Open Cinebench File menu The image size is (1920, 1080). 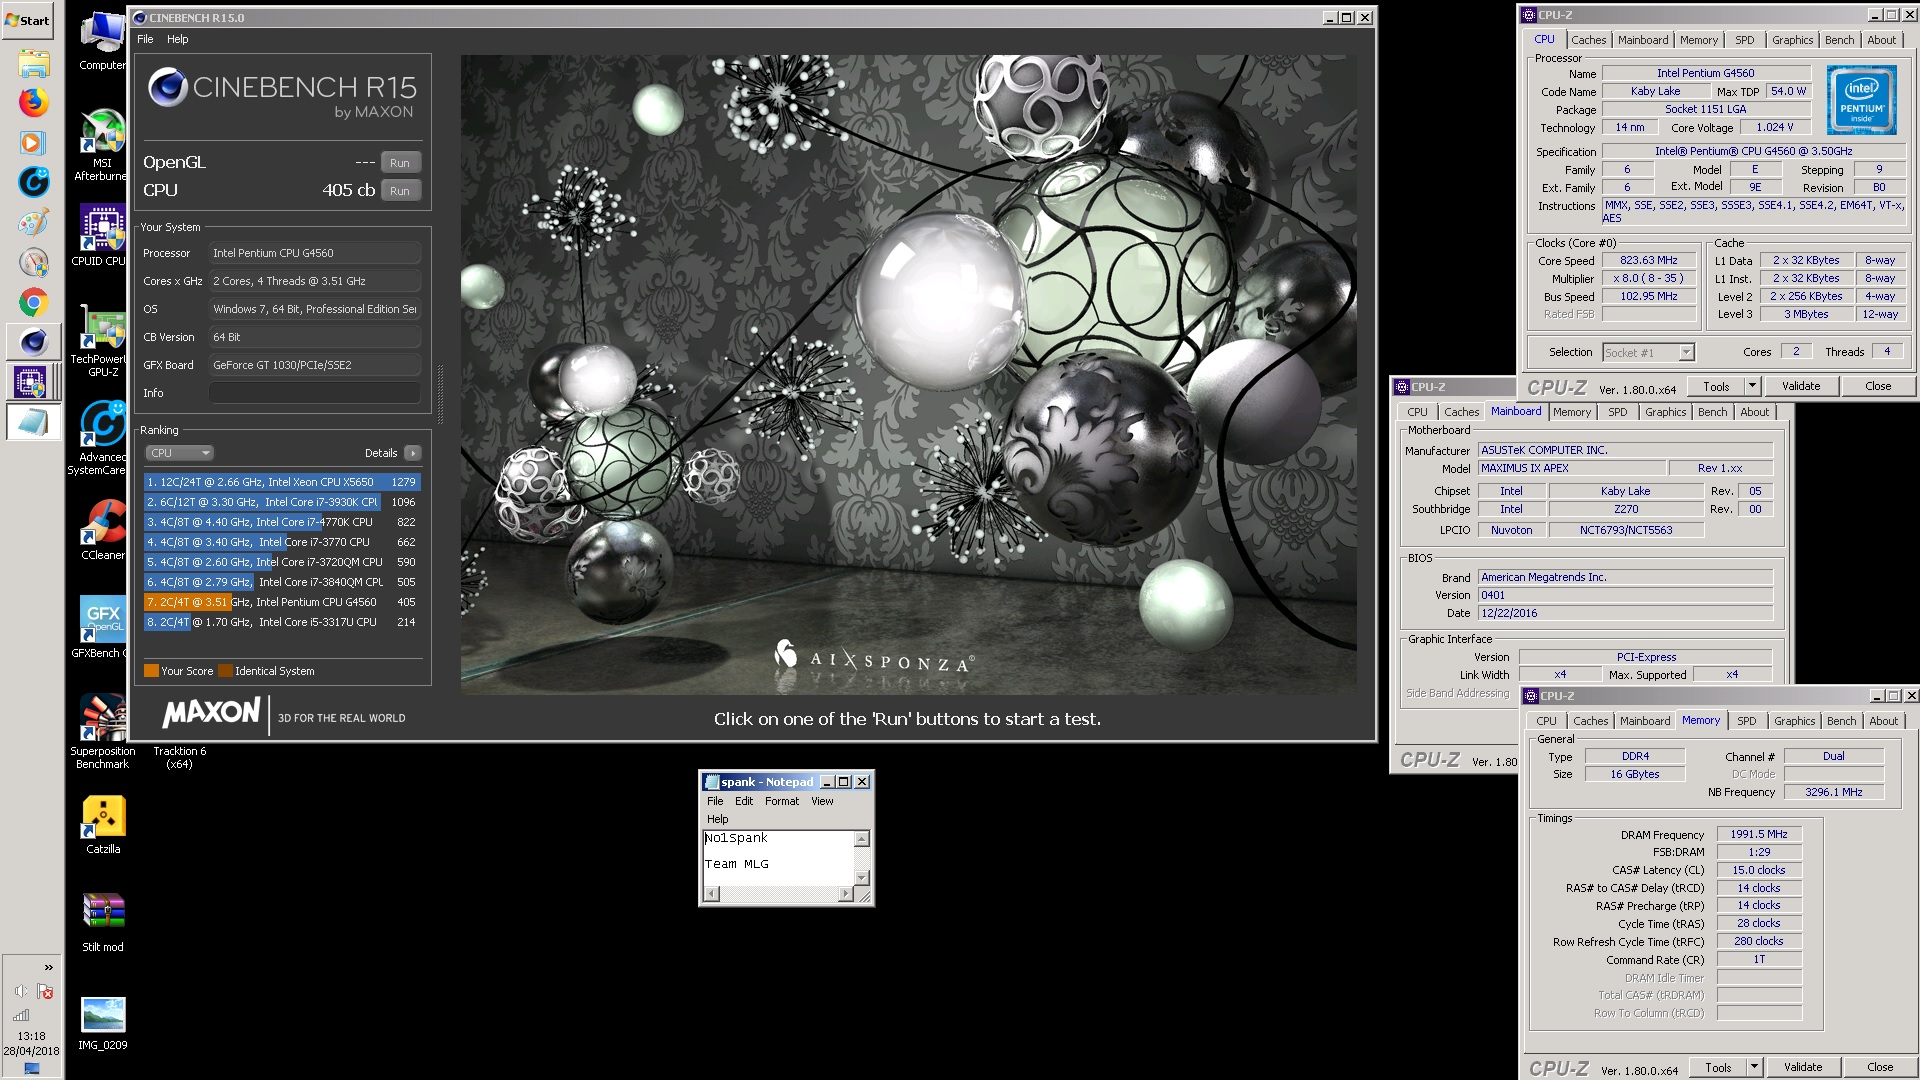[x=145, y=39]
